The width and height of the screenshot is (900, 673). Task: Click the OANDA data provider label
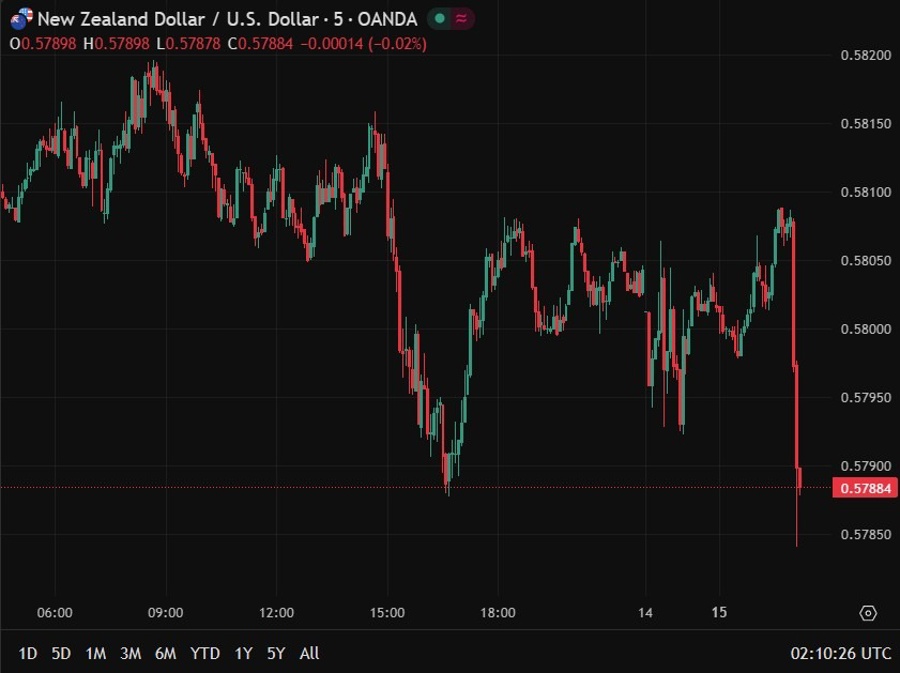(x=389, y=19)
